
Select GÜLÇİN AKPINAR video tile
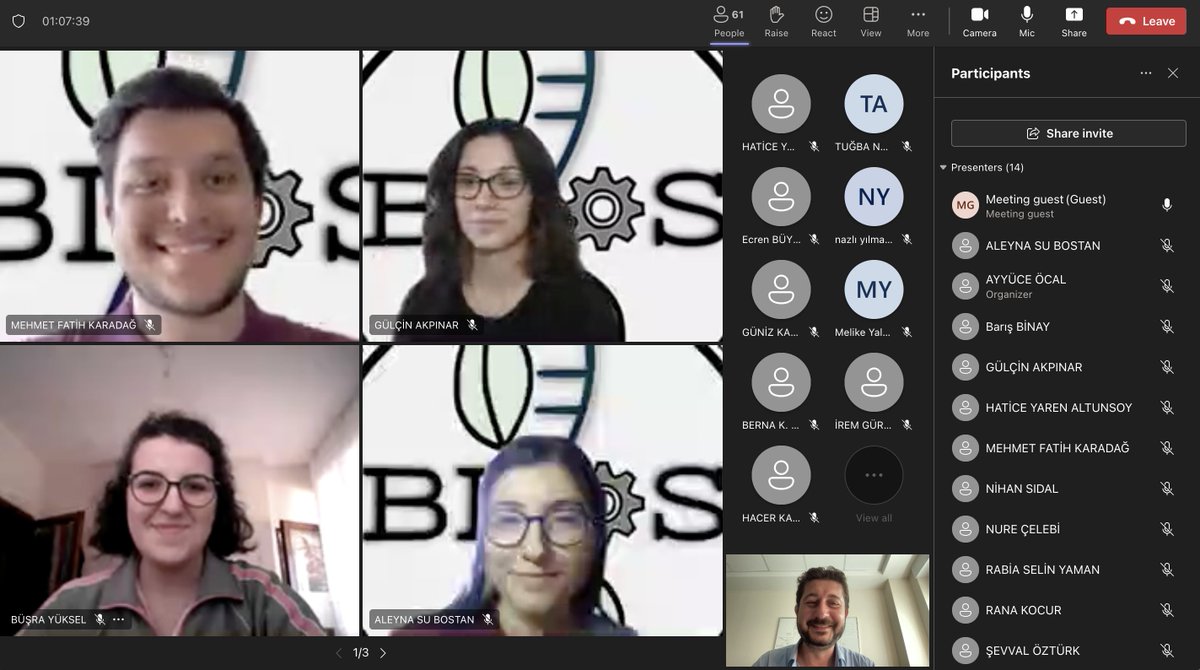(x=542, y=196)
